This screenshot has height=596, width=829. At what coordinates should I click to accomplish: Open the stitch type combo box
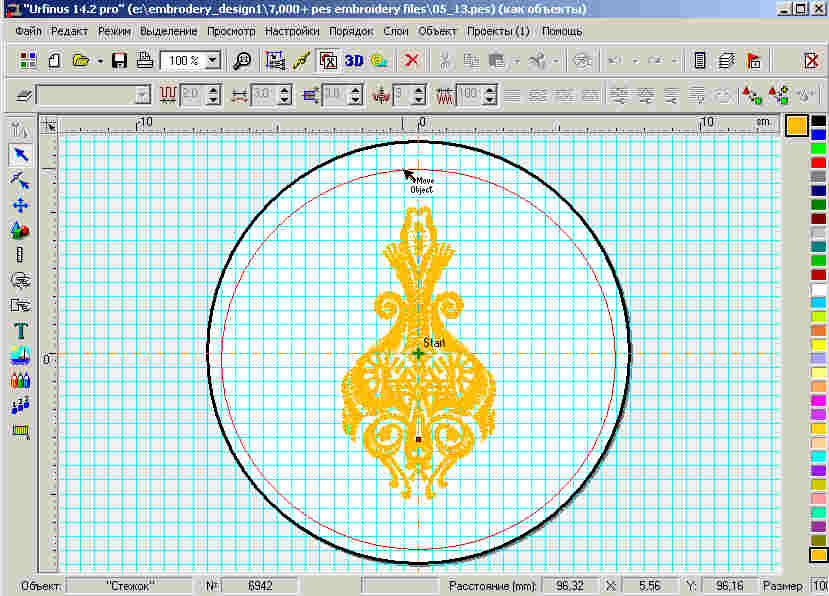click(142, 95)
